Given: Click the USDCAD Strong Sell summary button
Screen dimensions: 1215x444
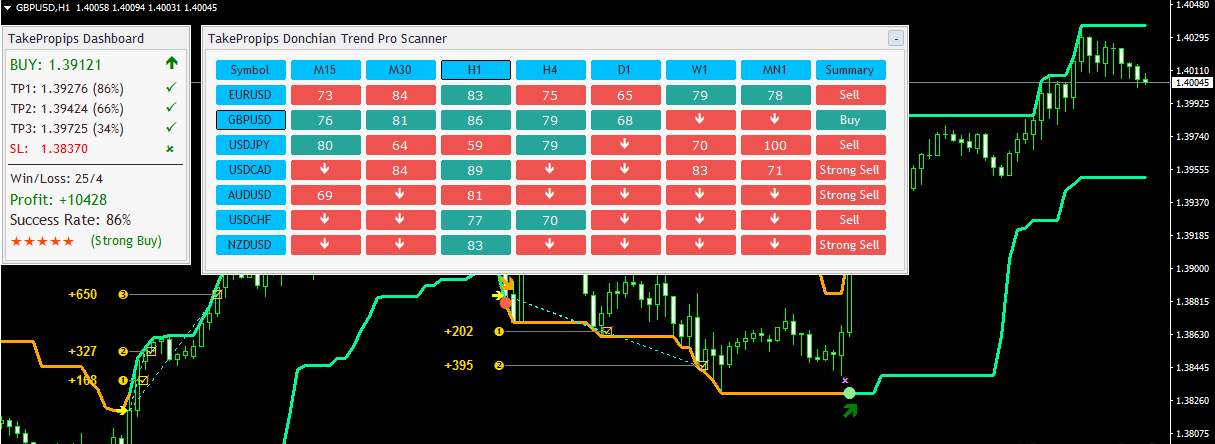Looking at the screenshot, I should [850, 170].
